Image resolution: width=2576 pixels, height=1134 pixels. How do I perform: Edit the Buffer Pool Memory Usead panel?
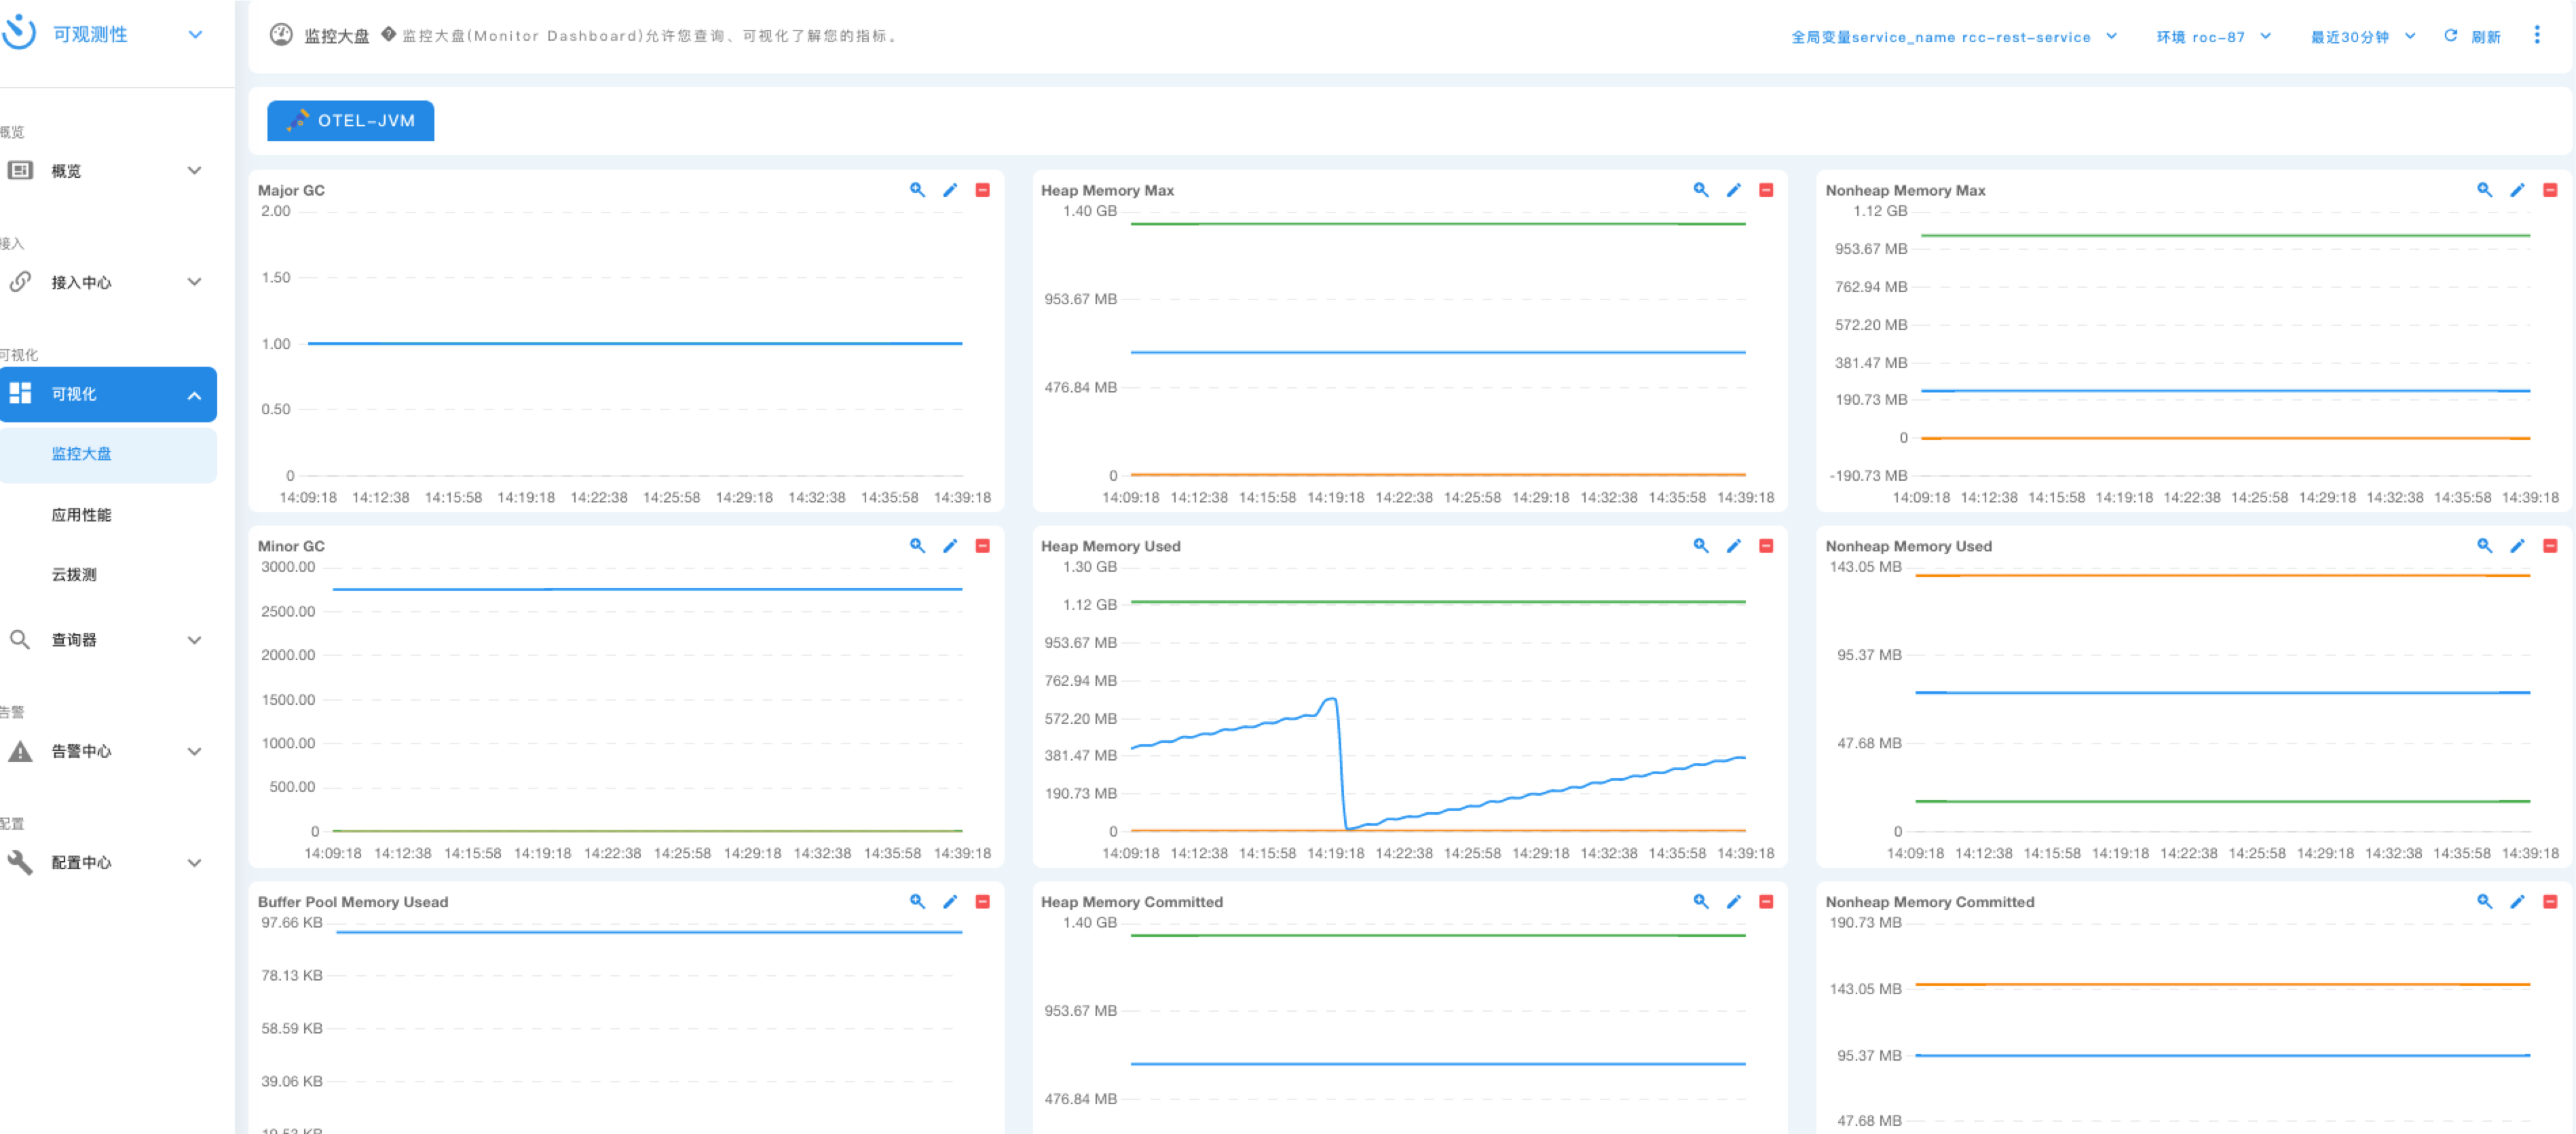click(950, 902)
